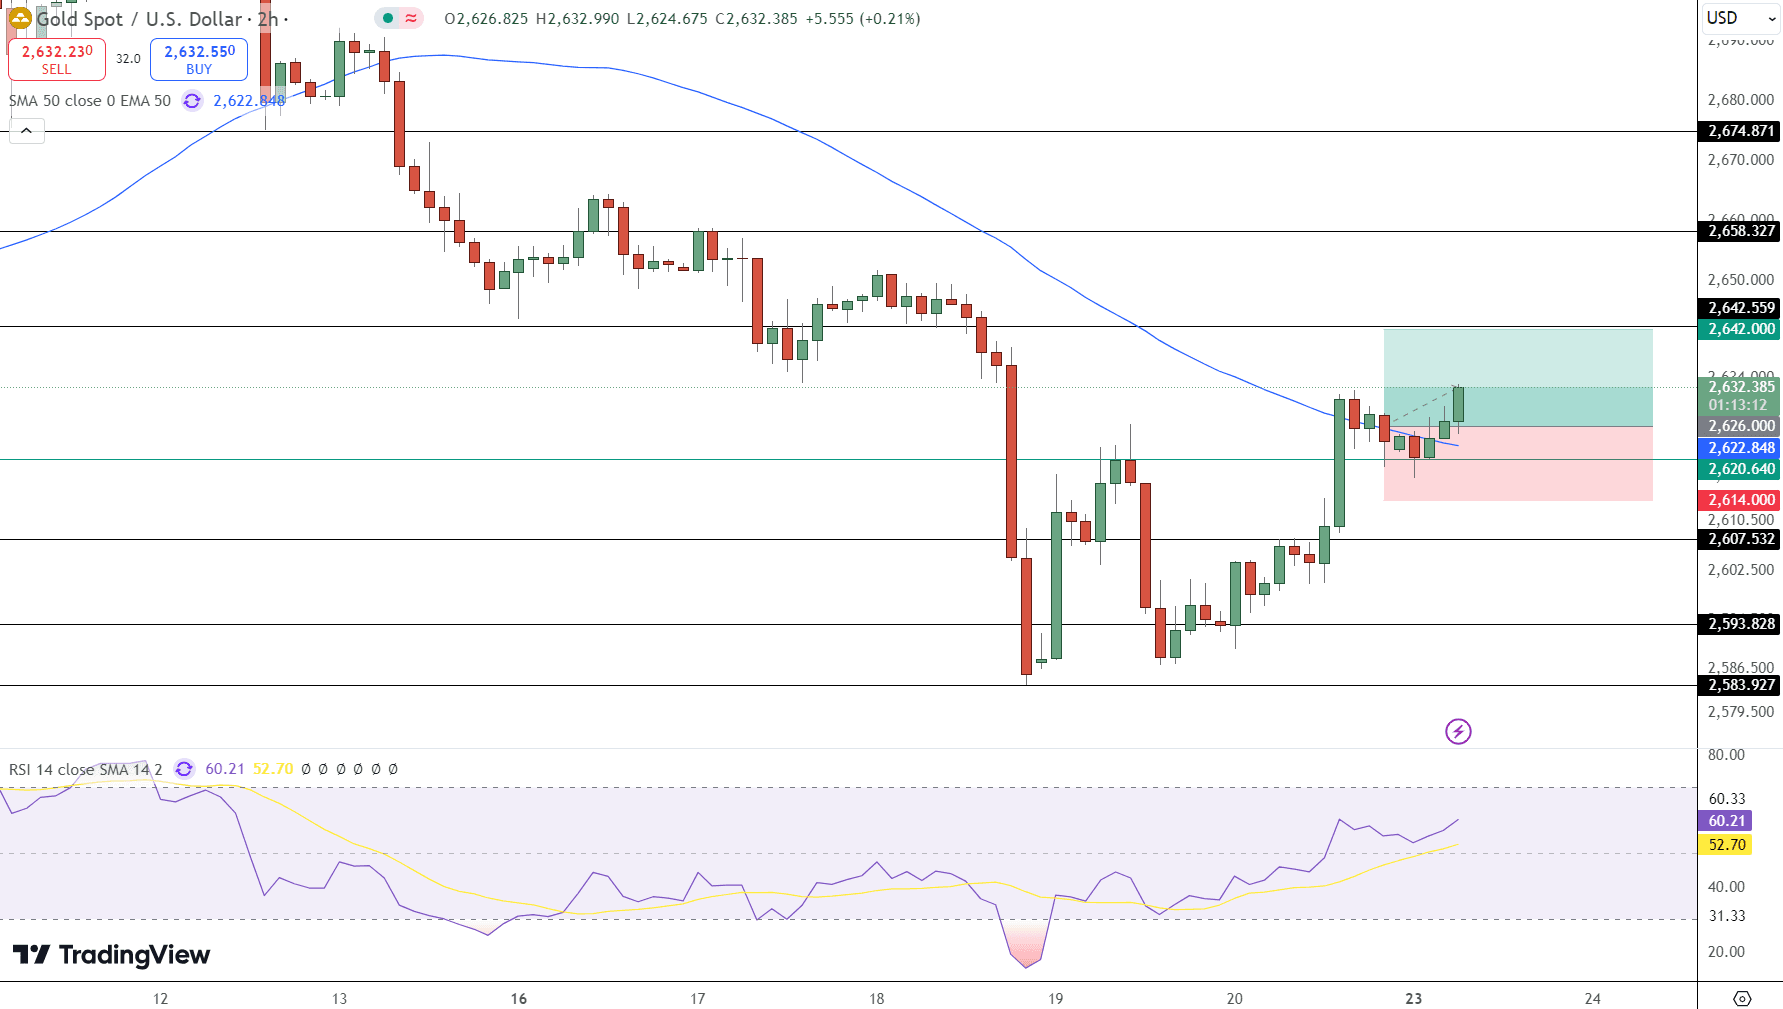1783x1009 pixels.
Task: Click the purple 60.21 RSI value label
Action: 1725,821
